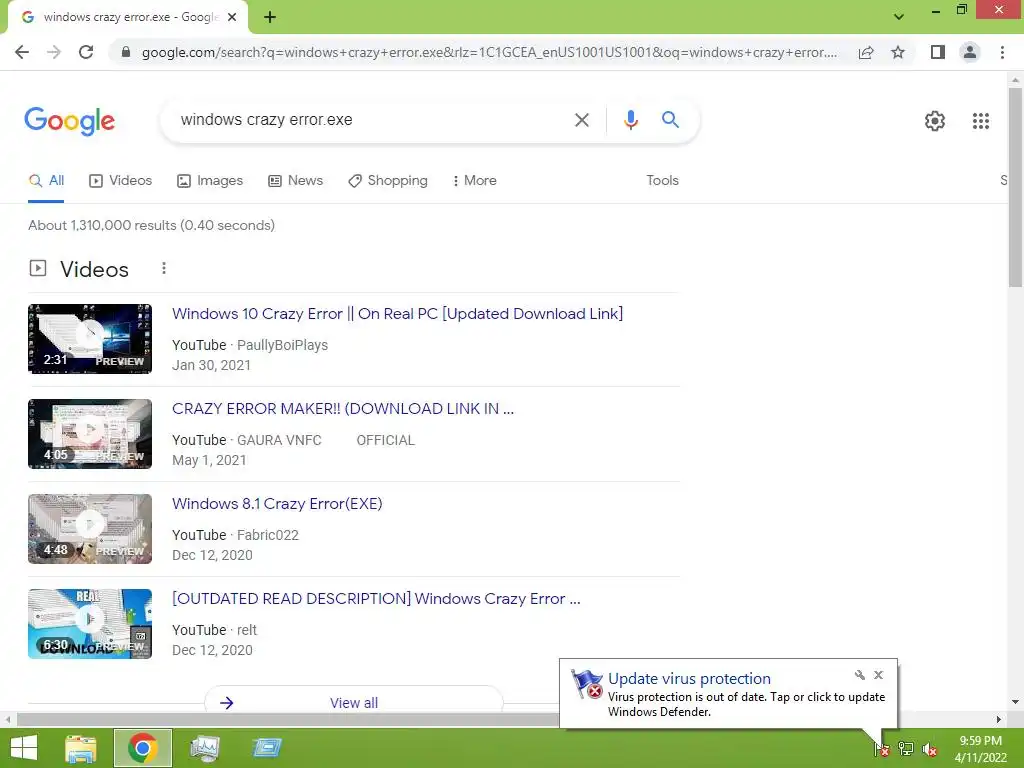Open 'CRAZY ERROR MAKER!!' video link
Viewport: 1024px width, 768px height.
click(x=343, y=409)
